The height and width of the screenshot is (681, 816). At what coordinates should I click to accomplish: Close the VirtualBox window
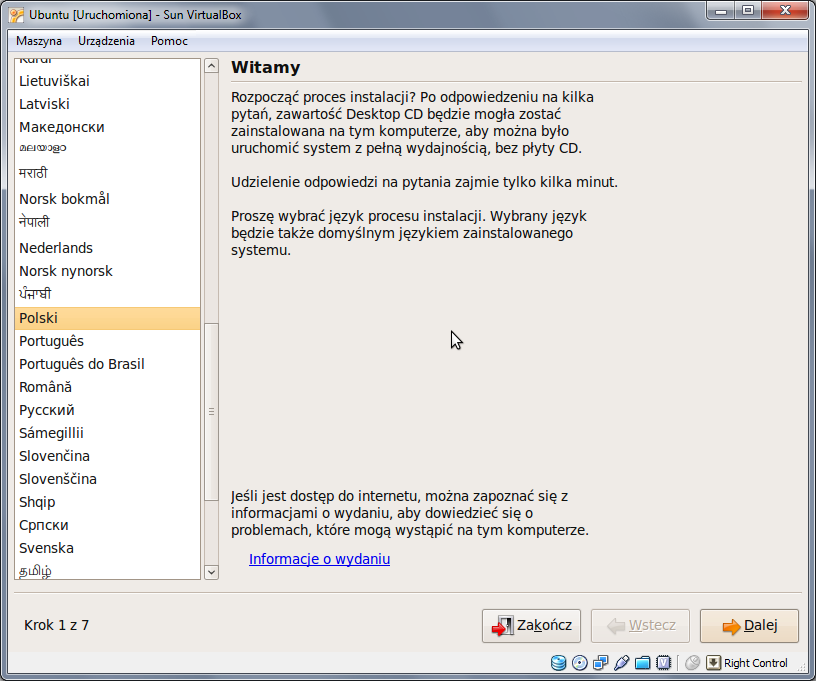(x=785, y=10)
